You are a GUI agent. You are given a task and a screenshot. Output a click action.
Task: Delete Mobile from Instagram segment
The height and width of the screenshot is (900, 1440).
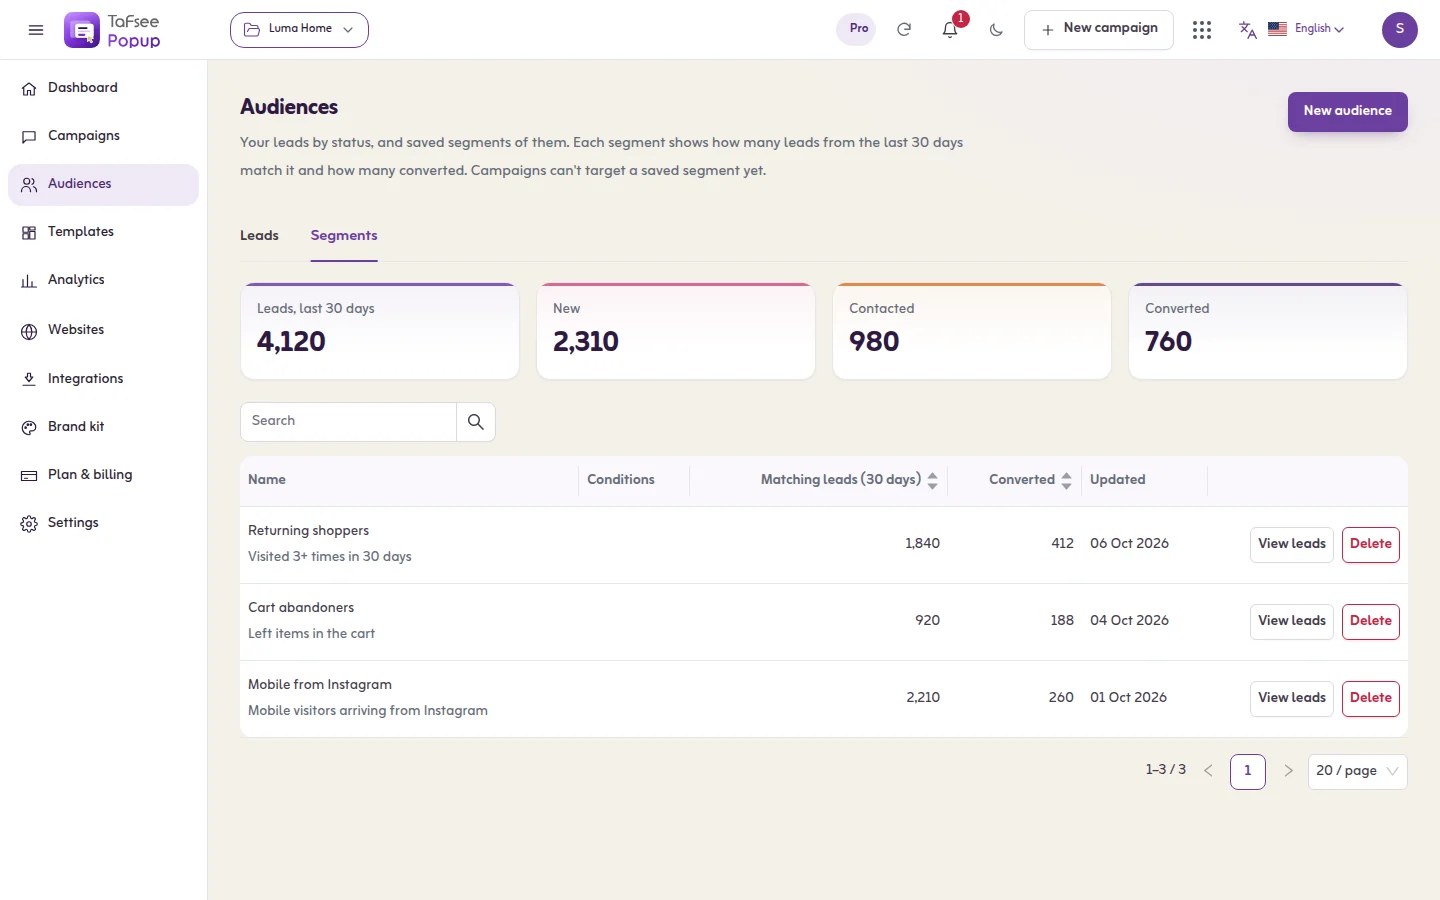pos(1370,698)
